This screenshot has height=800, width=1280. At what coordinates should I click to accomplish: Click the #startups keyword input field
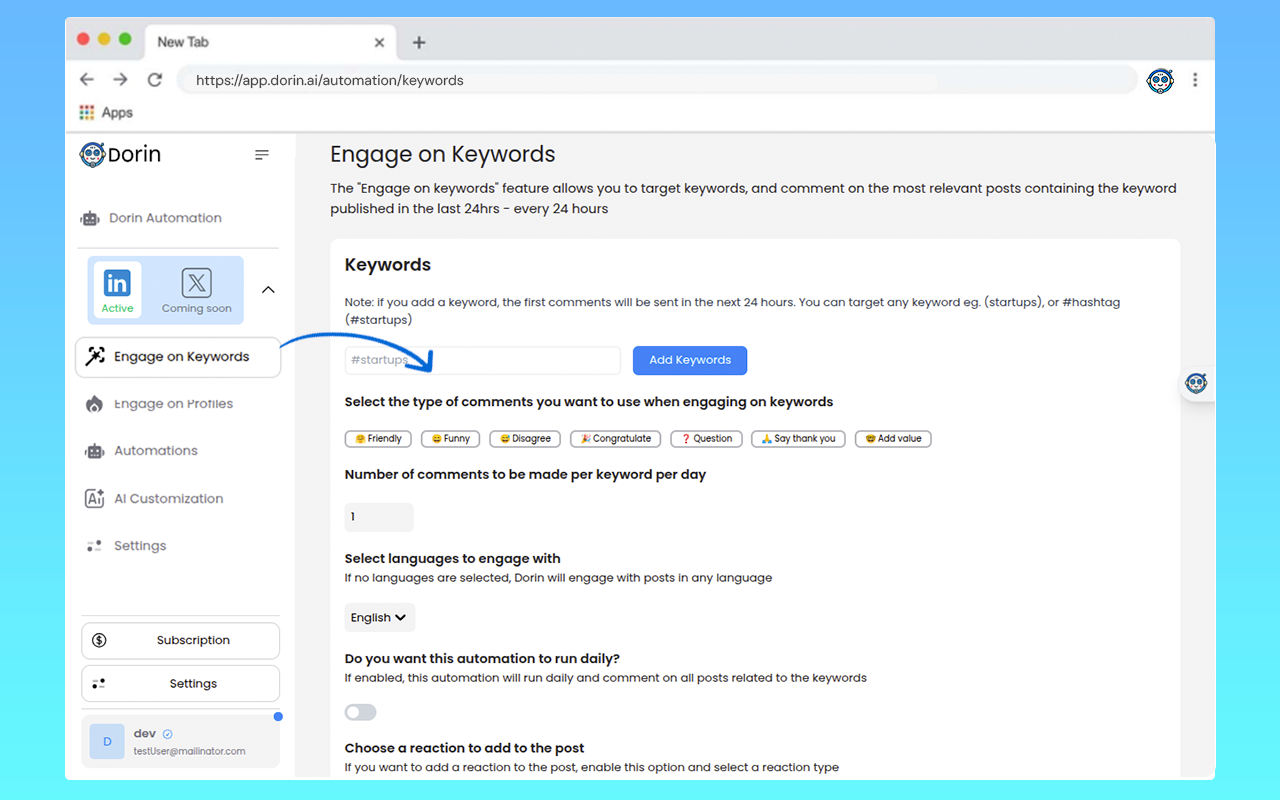pos(483,360)
